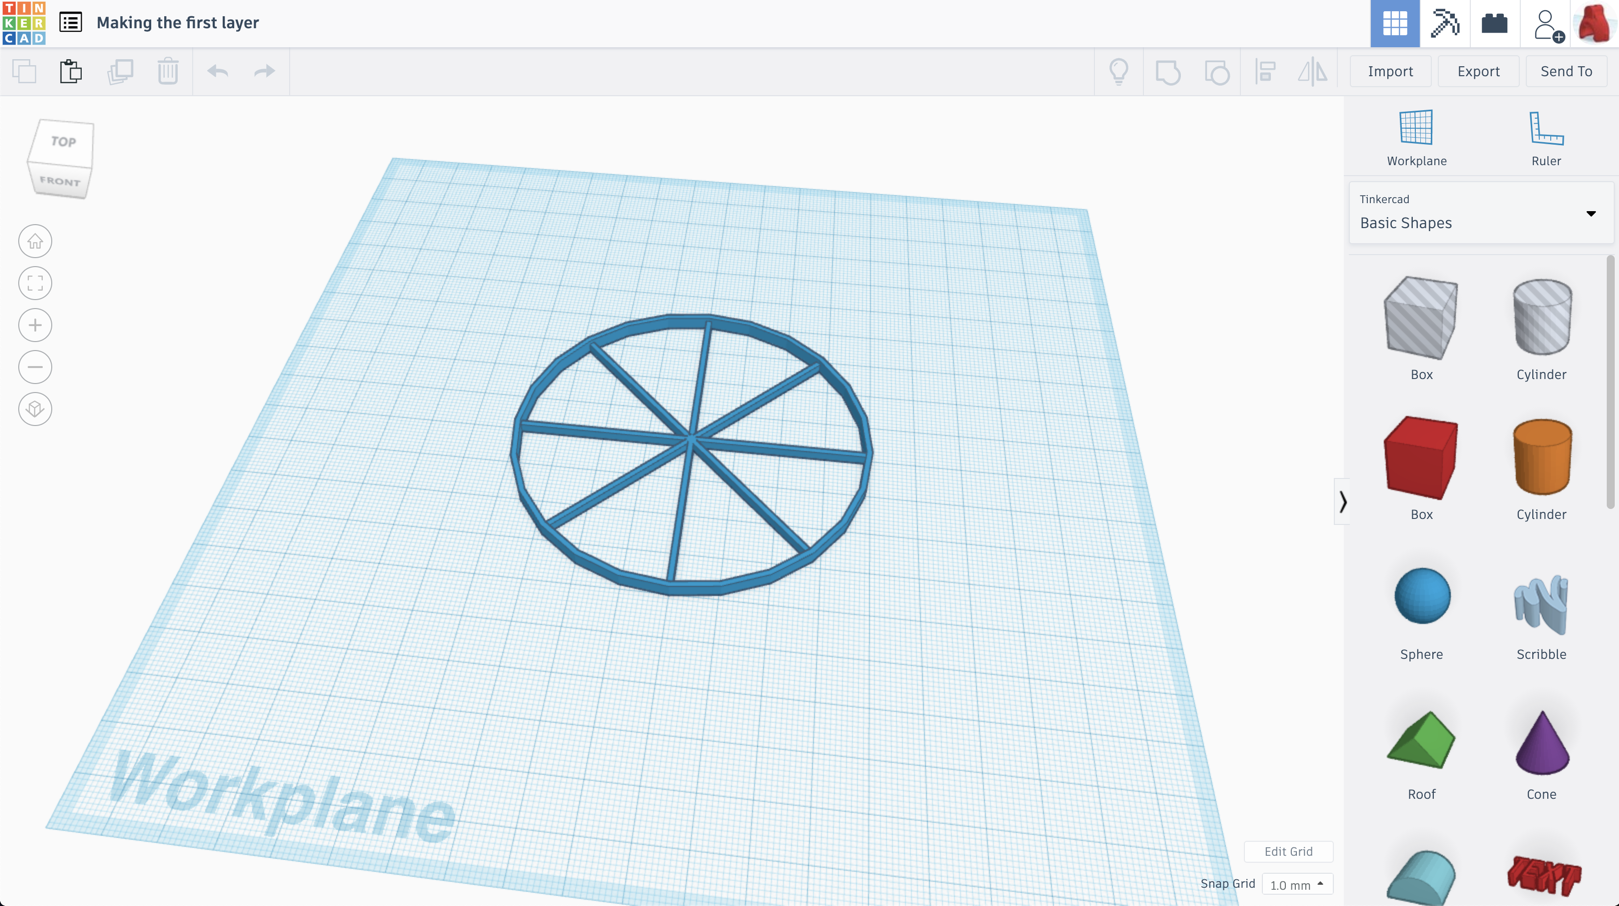The height and width of the screenshot is (906, 1619).
Task: Click the Mirror tool icon
Action: (x=1312, y=71)
